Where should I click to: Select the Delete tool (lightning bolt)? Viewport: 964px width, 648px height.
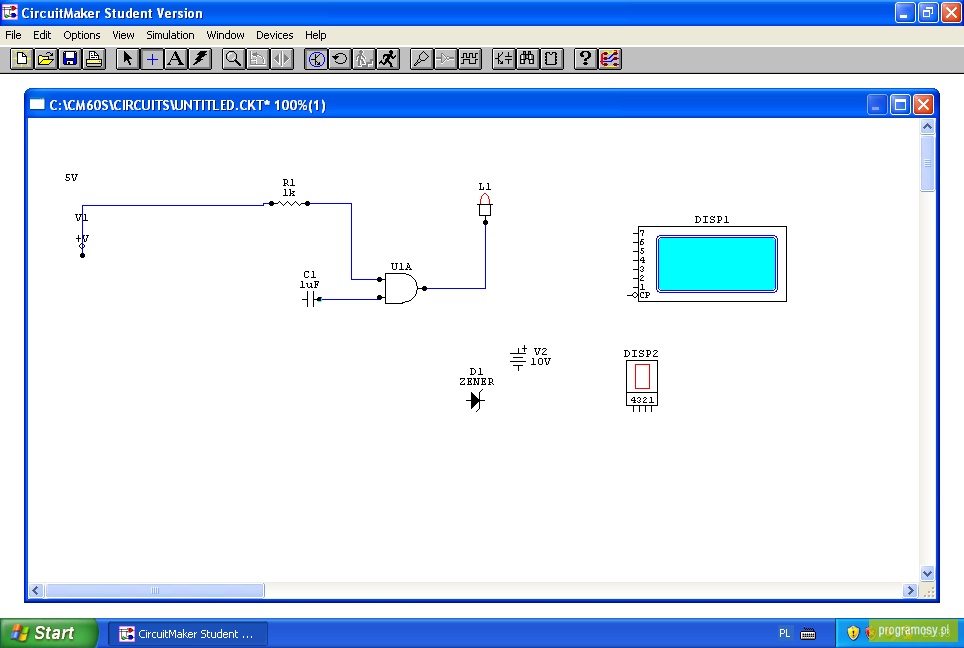200,59
